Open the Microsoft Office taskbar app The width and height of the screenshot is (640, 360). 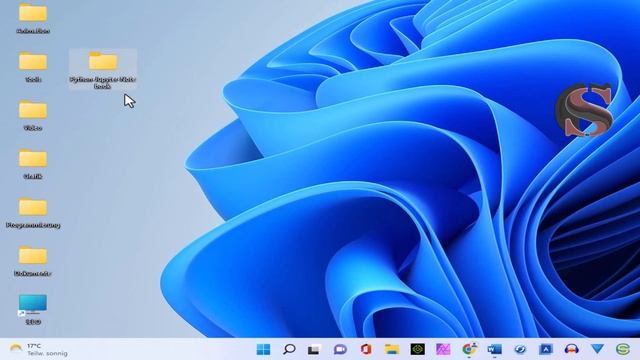[x=366, y=349]
